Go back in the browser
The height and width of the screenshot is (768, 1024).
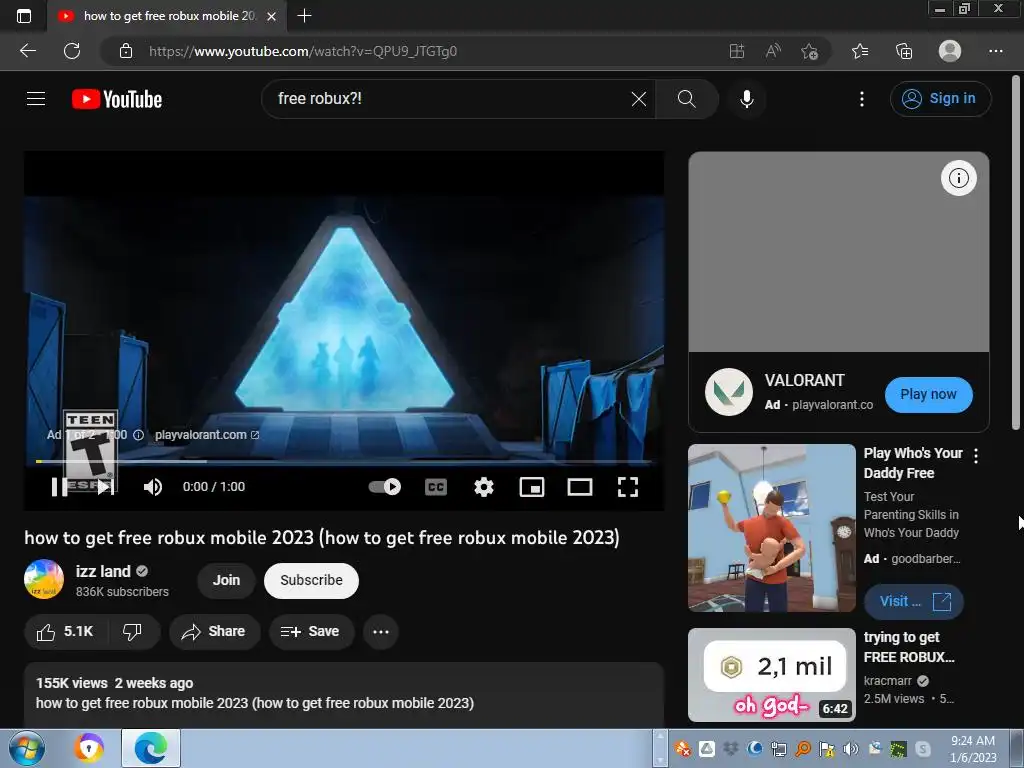28,51
